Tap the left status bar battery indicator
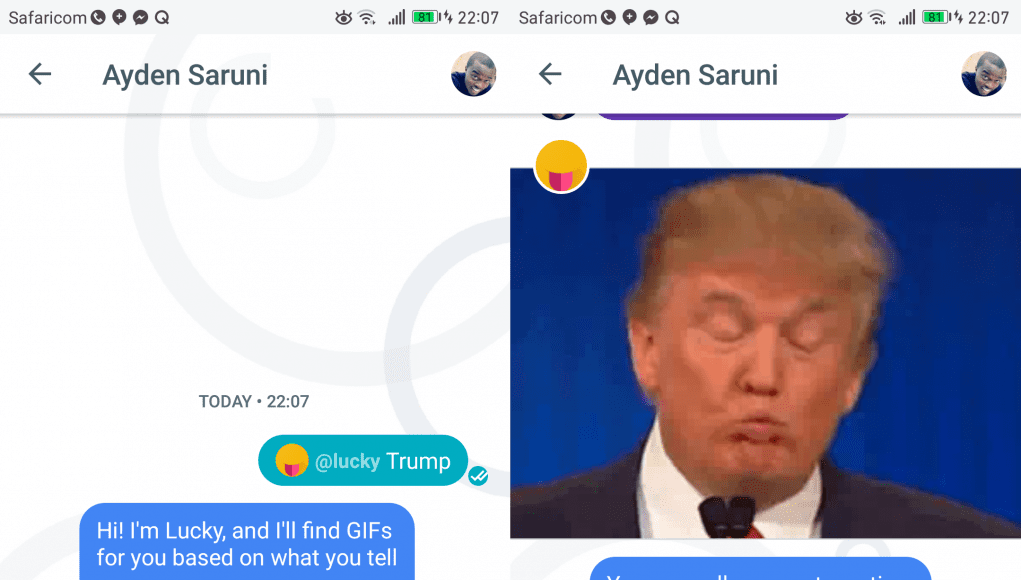Screen dimensions: 1021x580 click(x=427, y=18)
